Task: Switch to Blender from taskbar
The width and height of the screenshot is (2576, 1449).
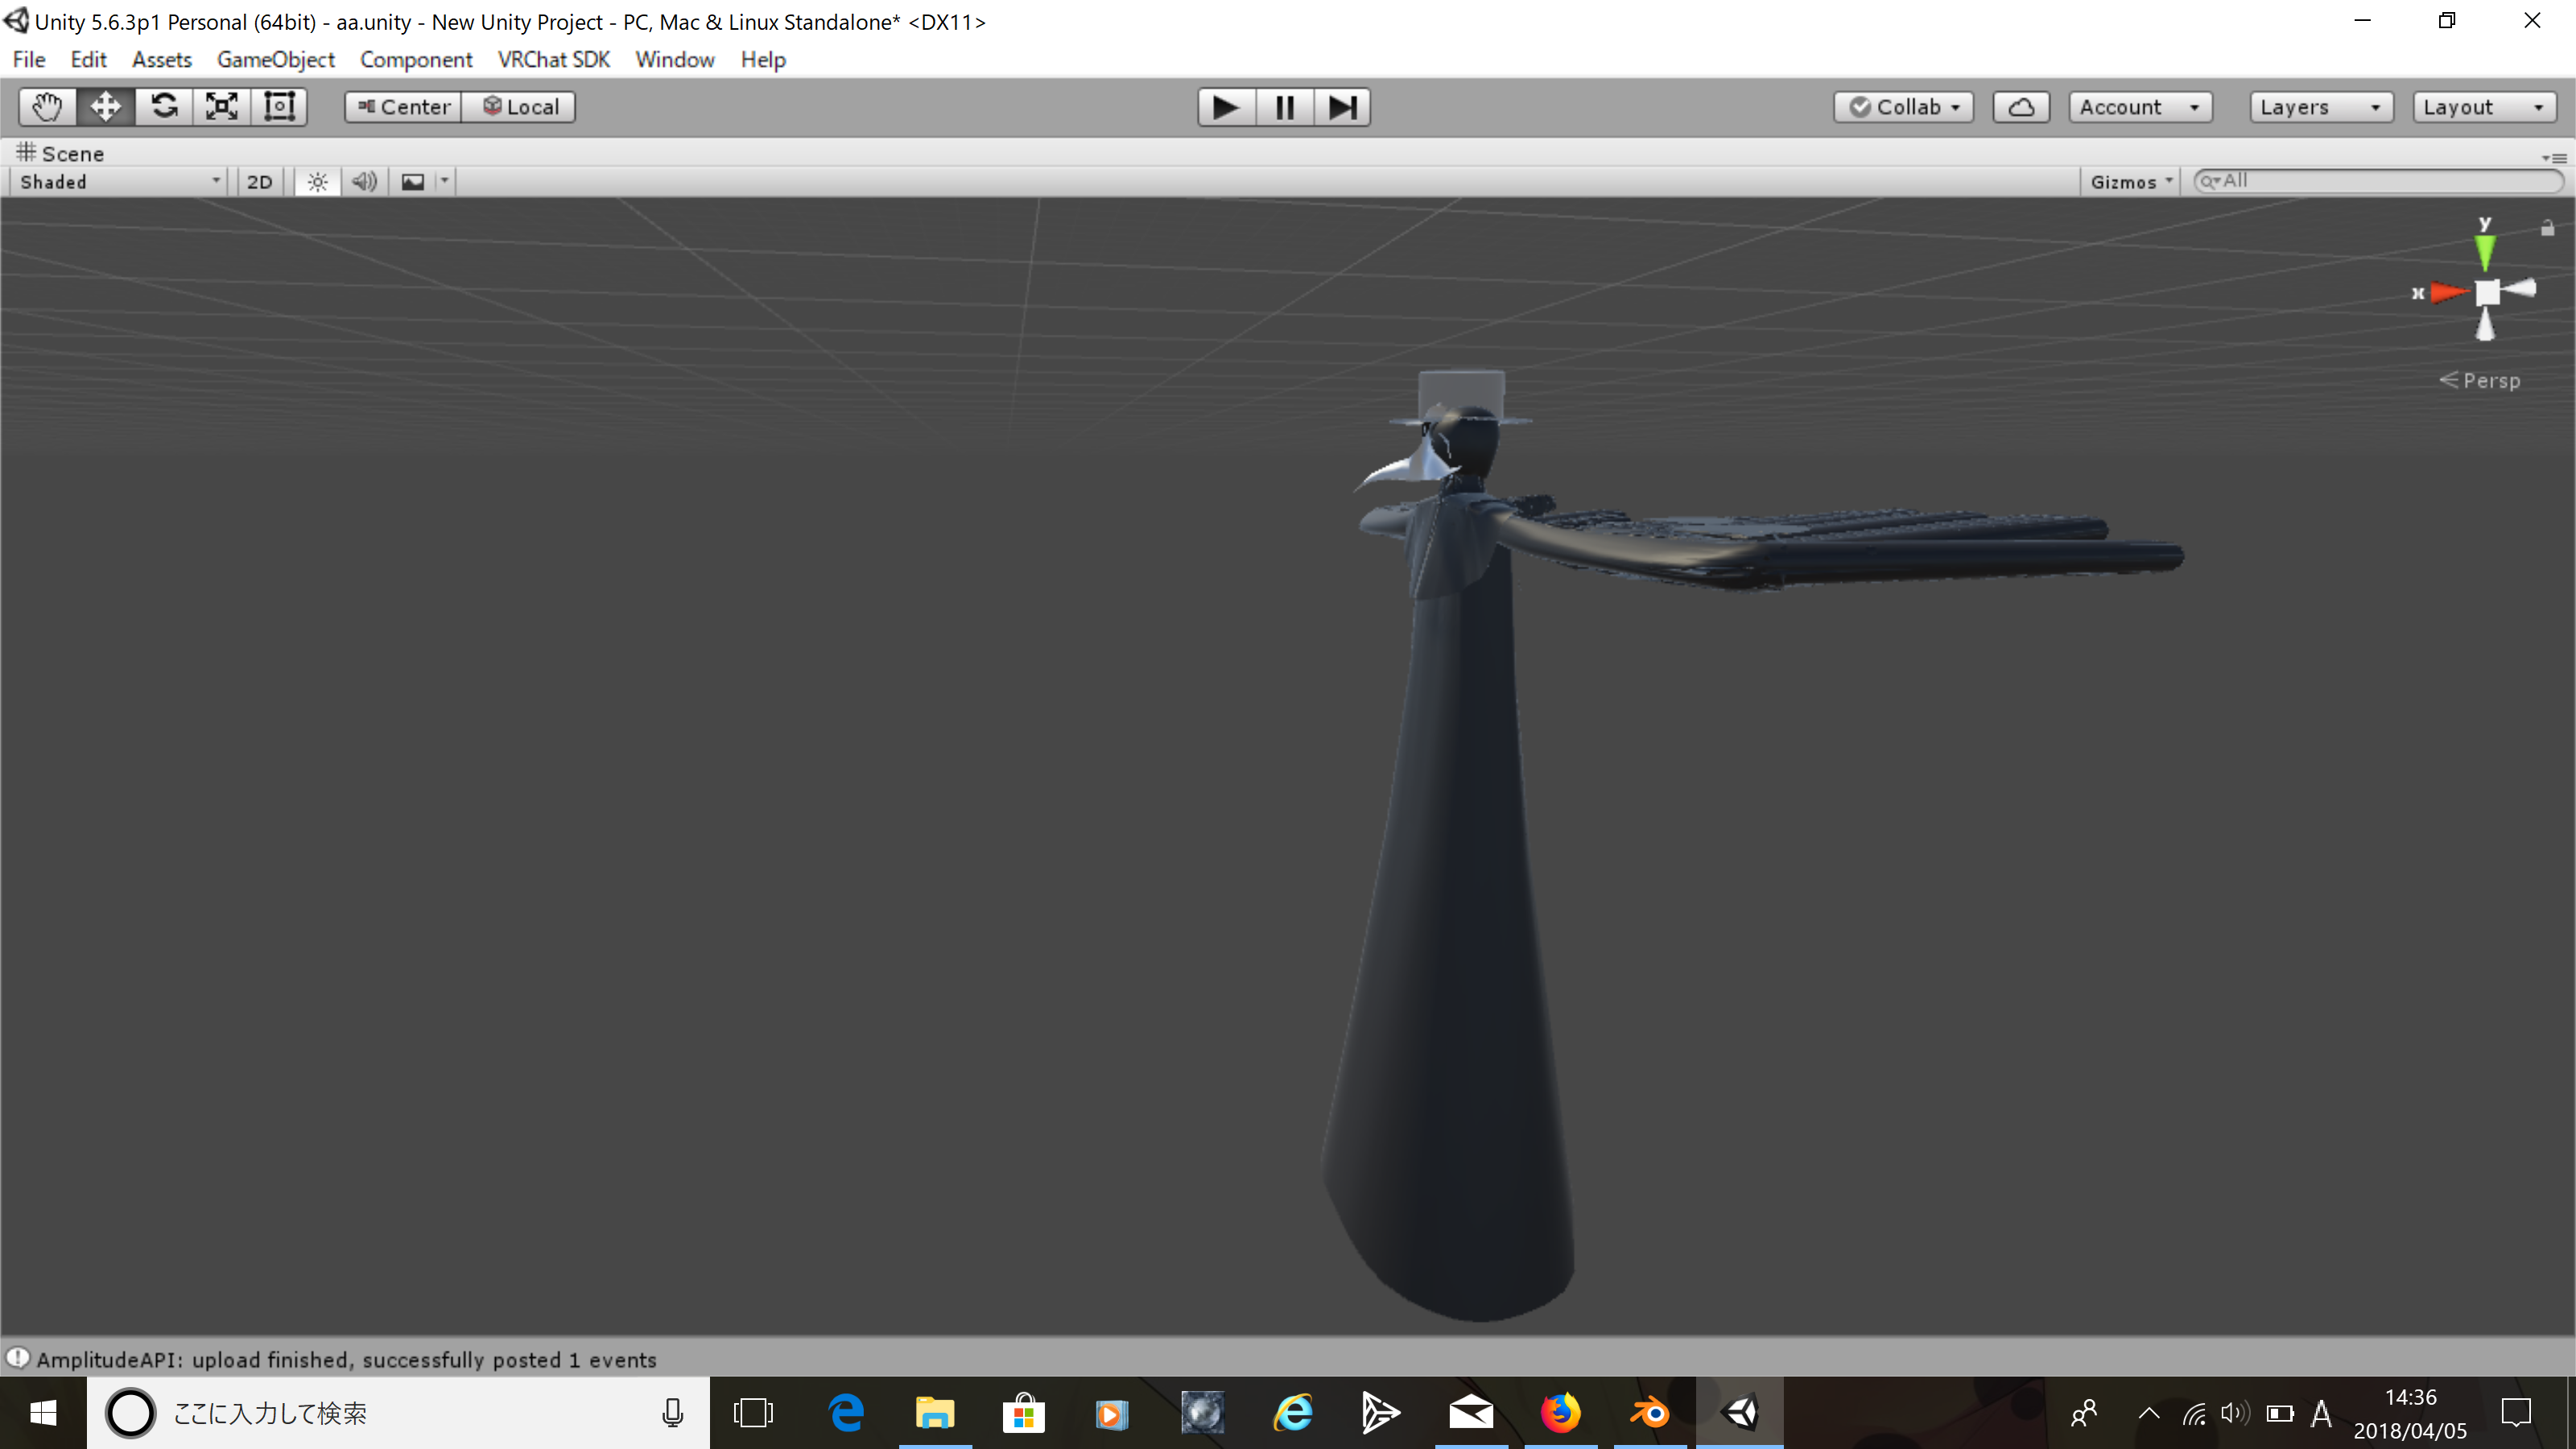Action: (1650, 1413)
